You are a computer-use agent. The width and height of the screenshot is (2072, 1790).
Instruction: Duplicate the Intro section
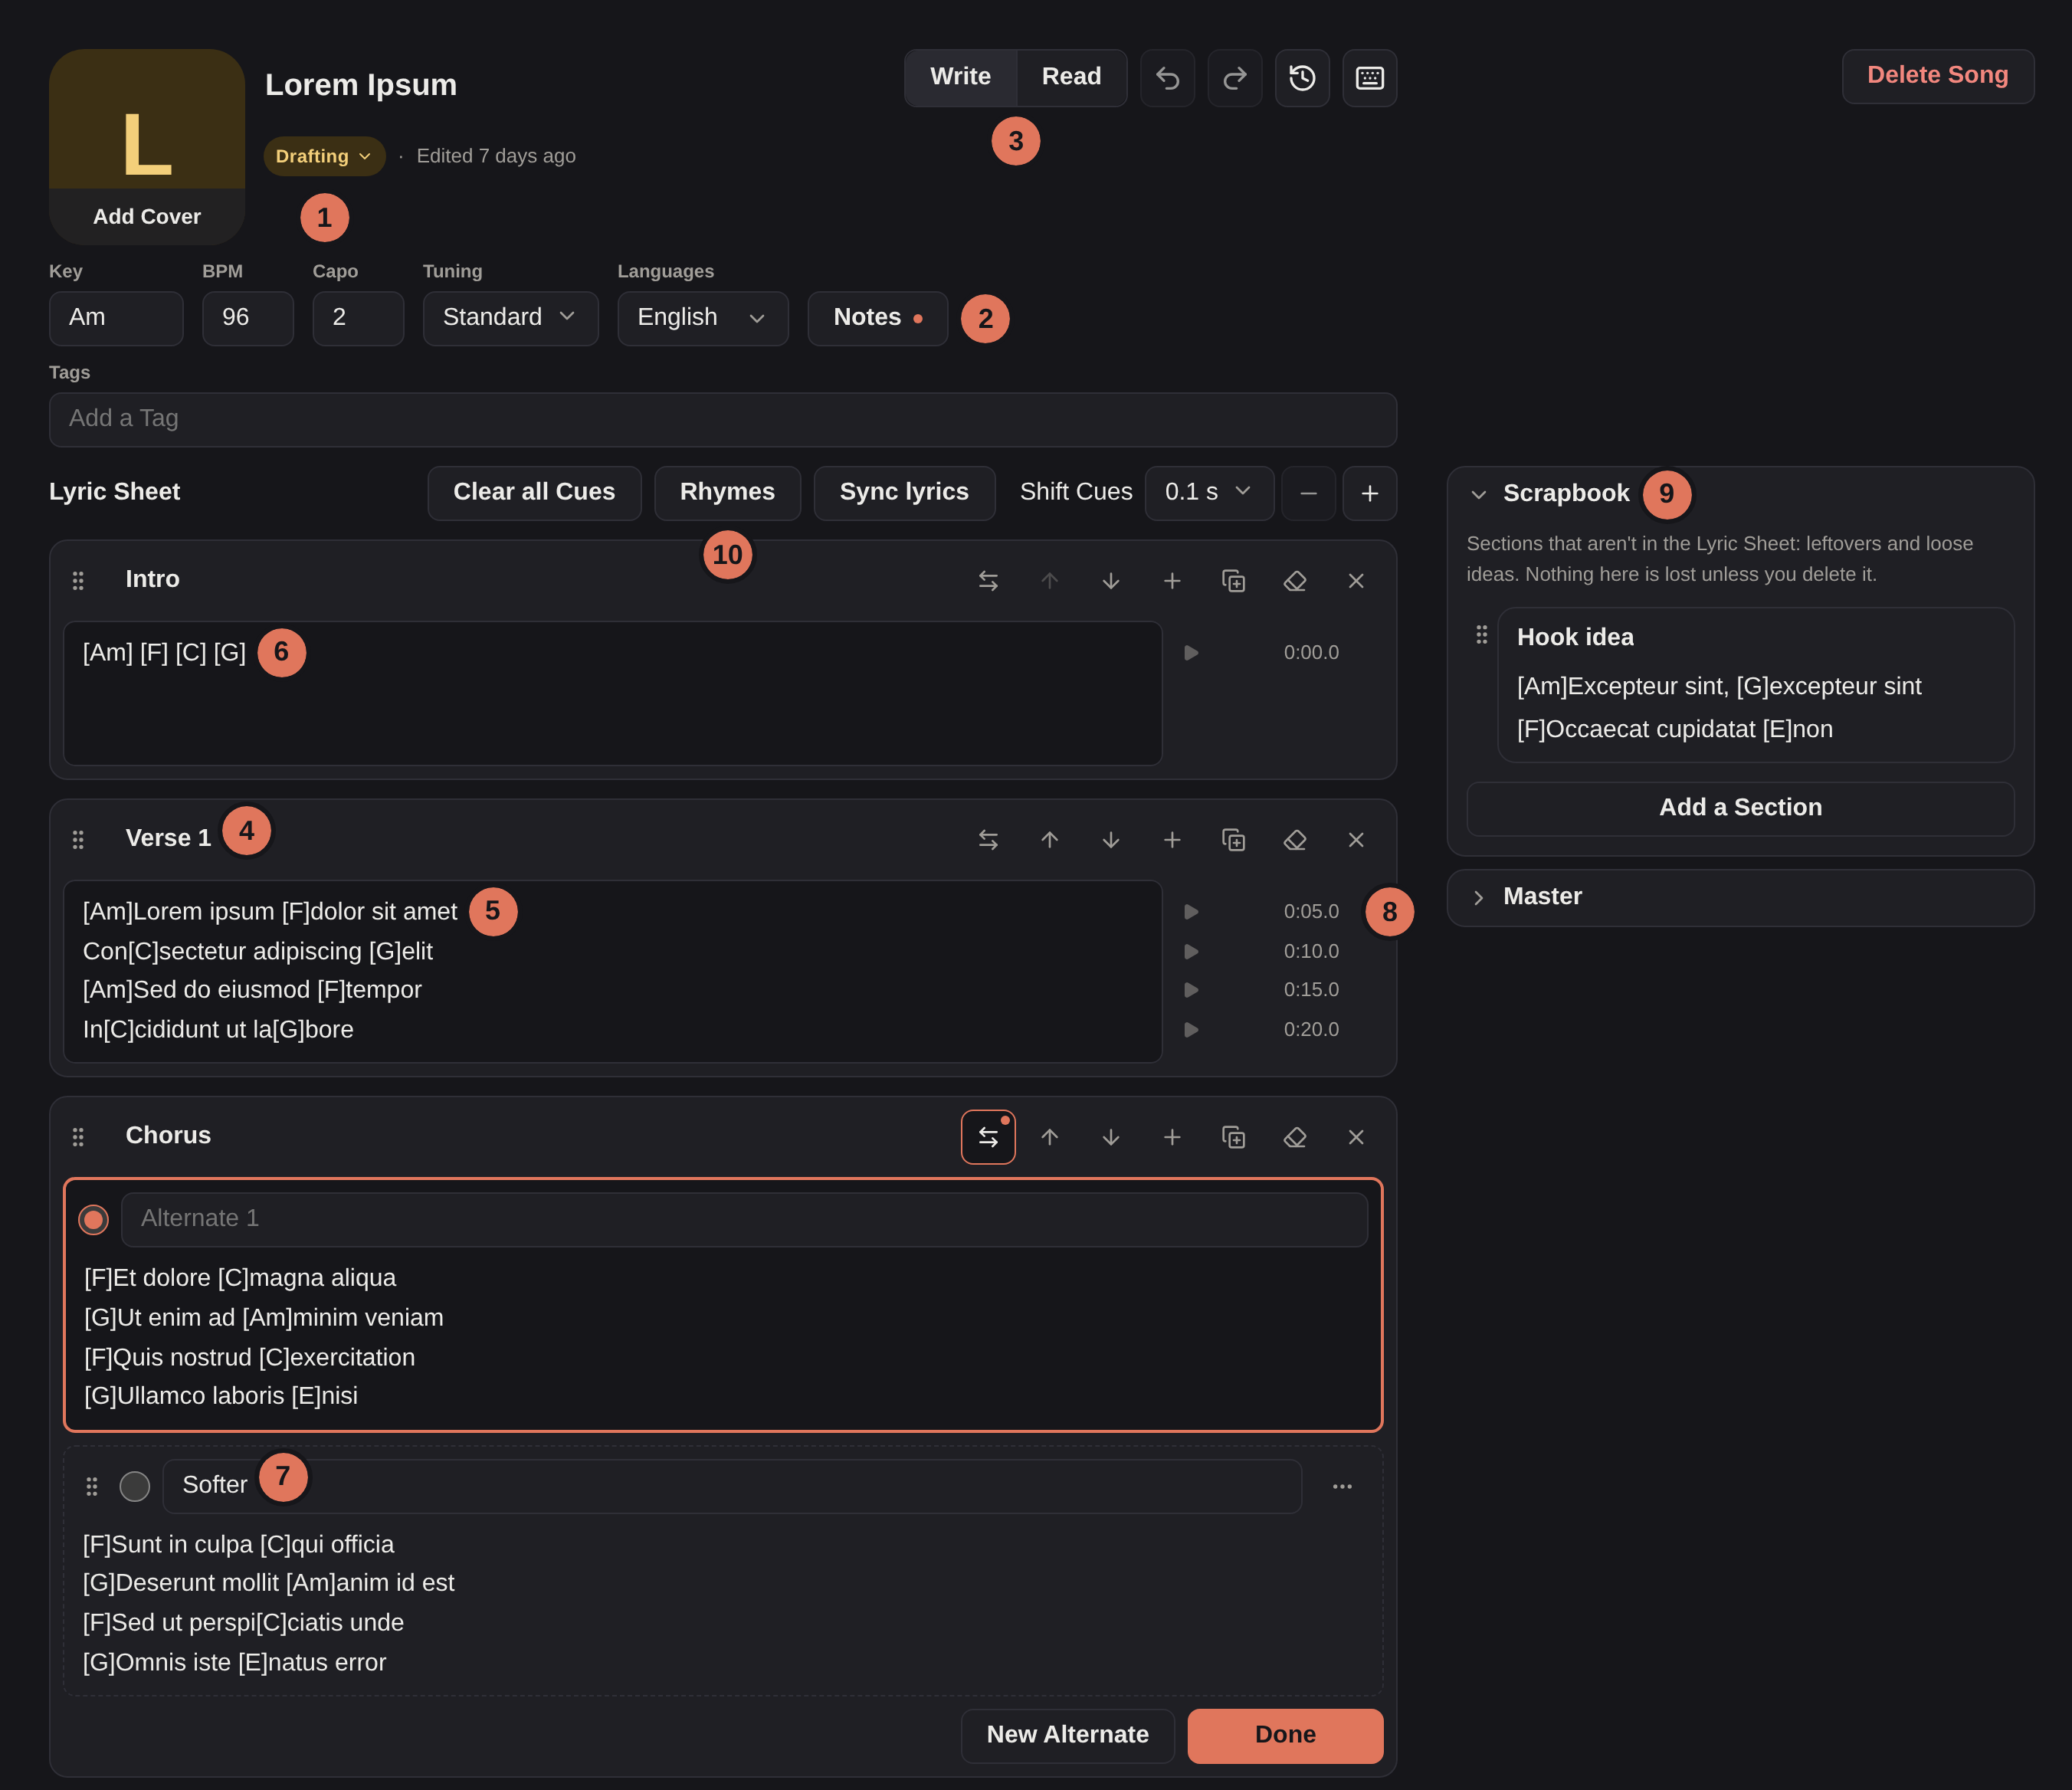pos(1233,581)
